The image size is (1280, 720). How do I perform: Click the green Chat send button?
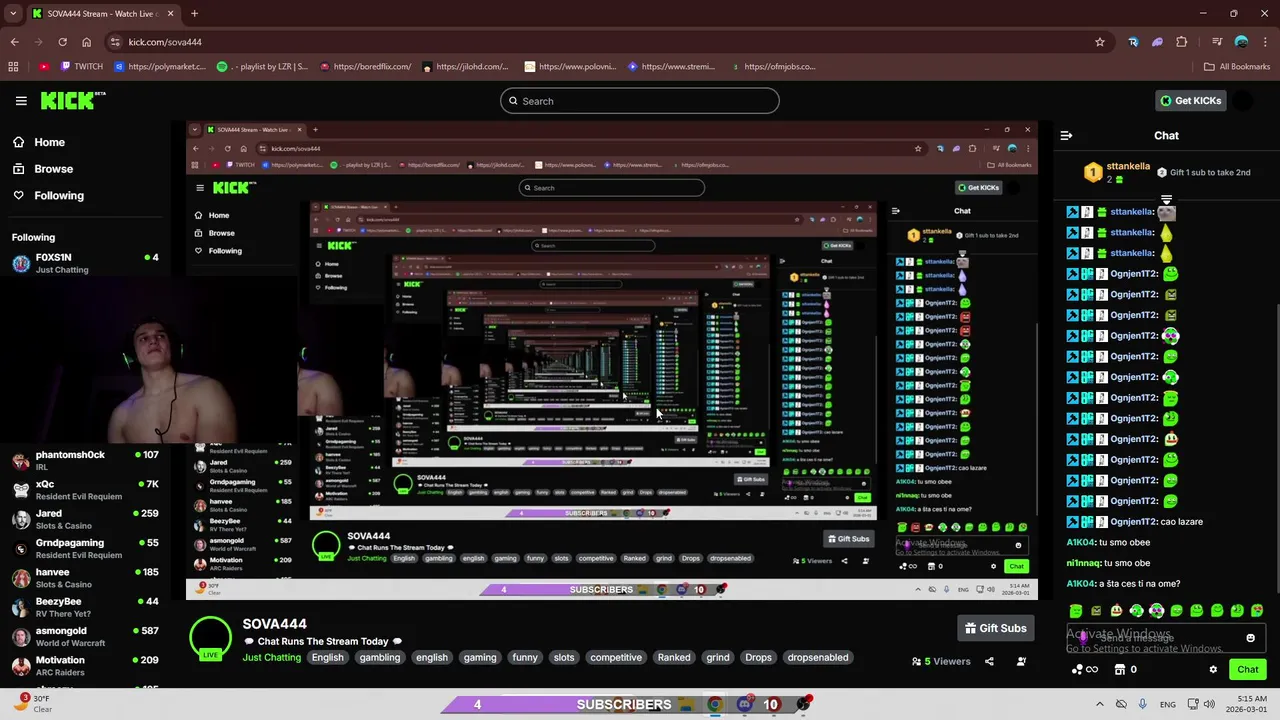[x=1248, y=670]
